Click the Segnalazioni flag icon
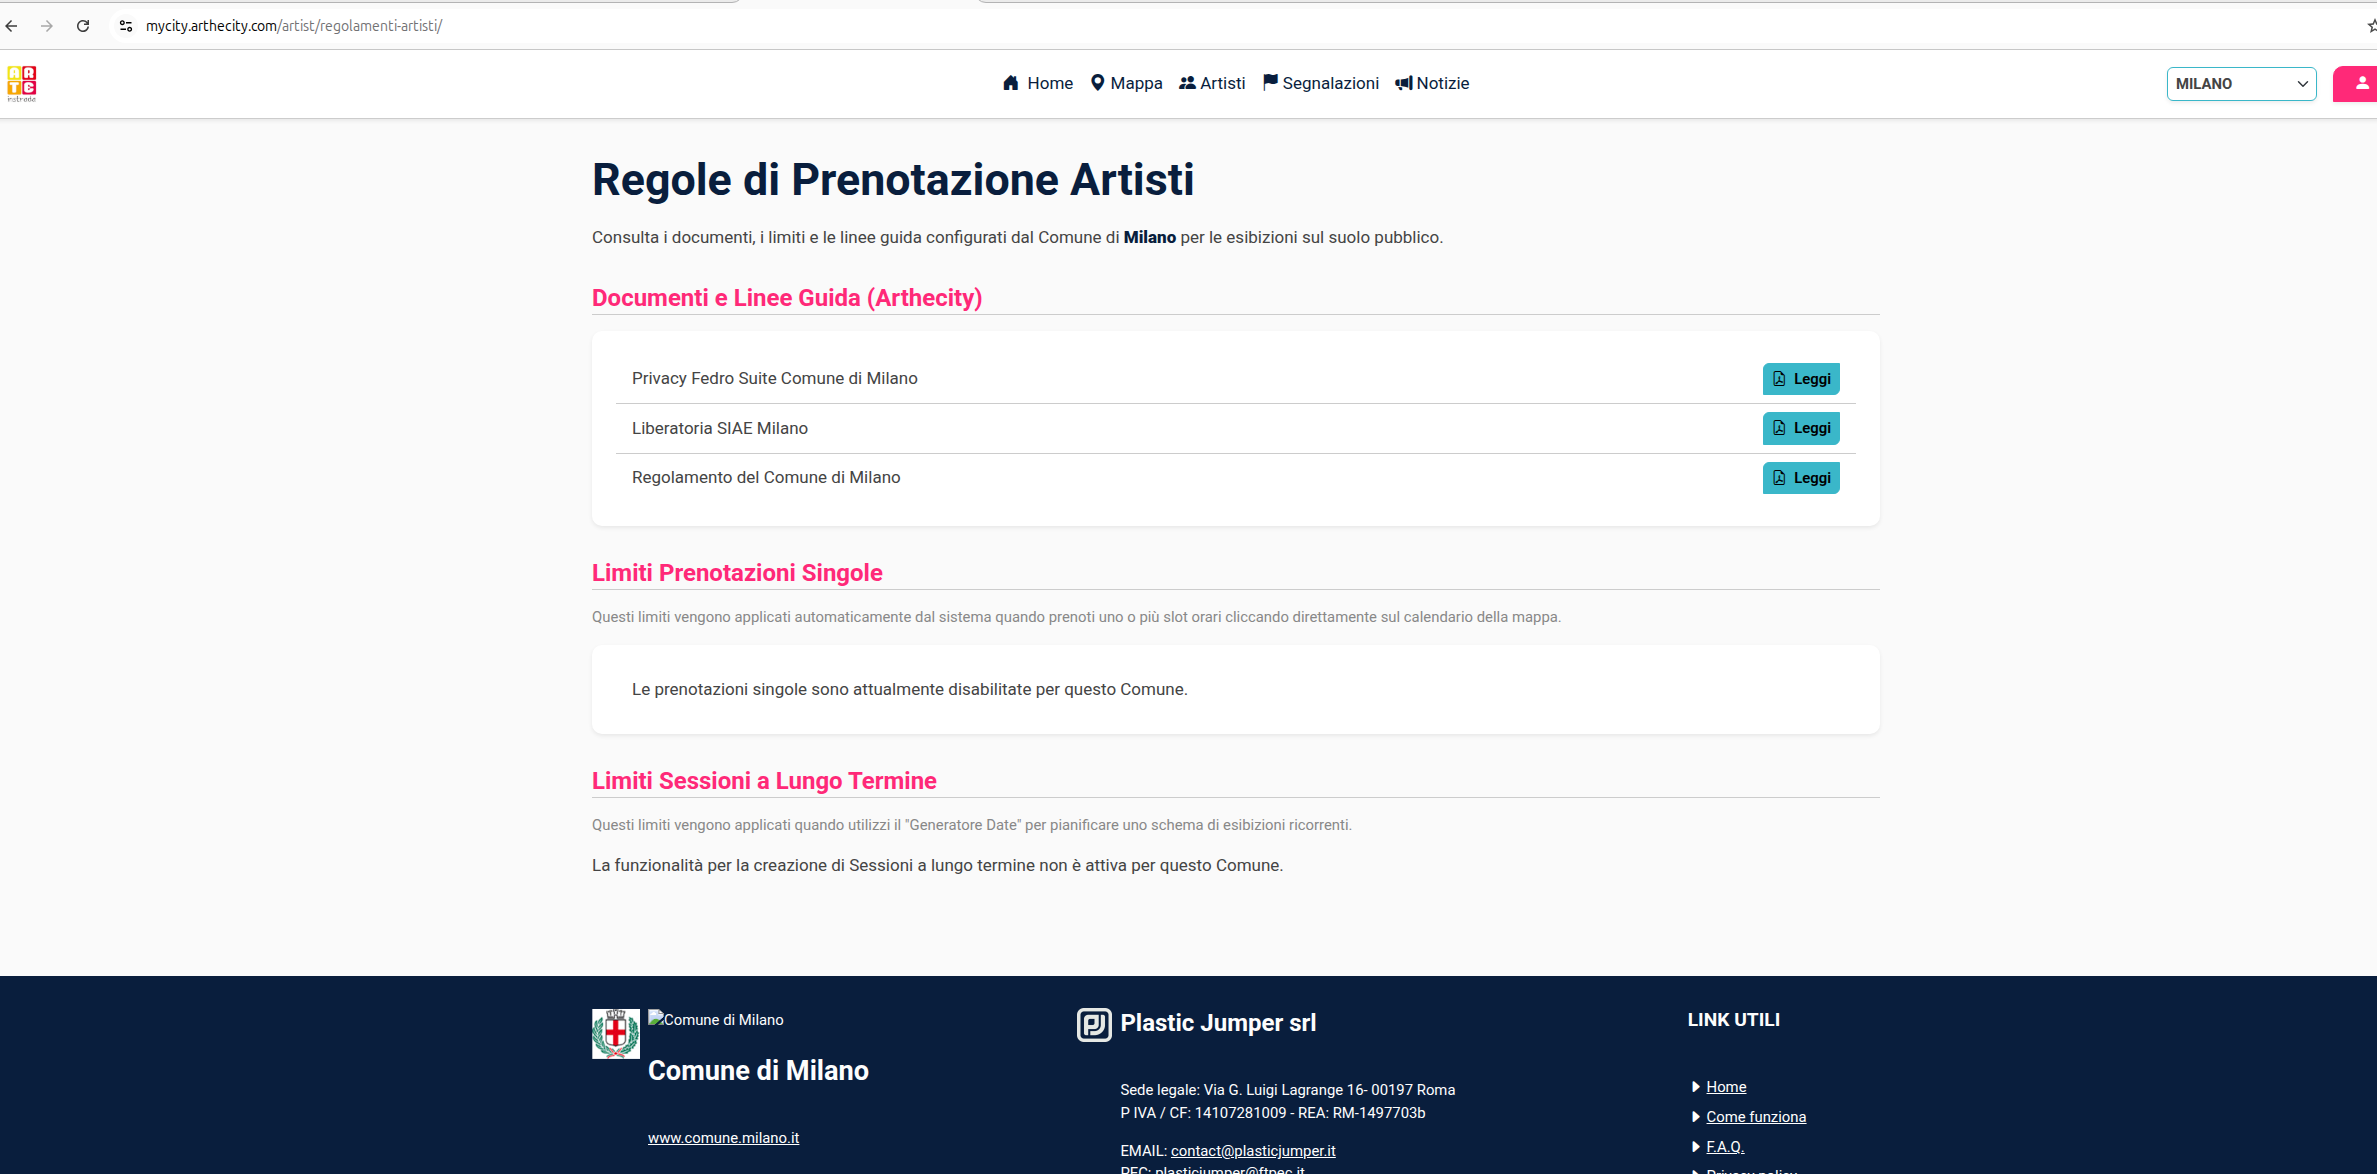2377x1174 pixels. click(x=1270, y=83)
